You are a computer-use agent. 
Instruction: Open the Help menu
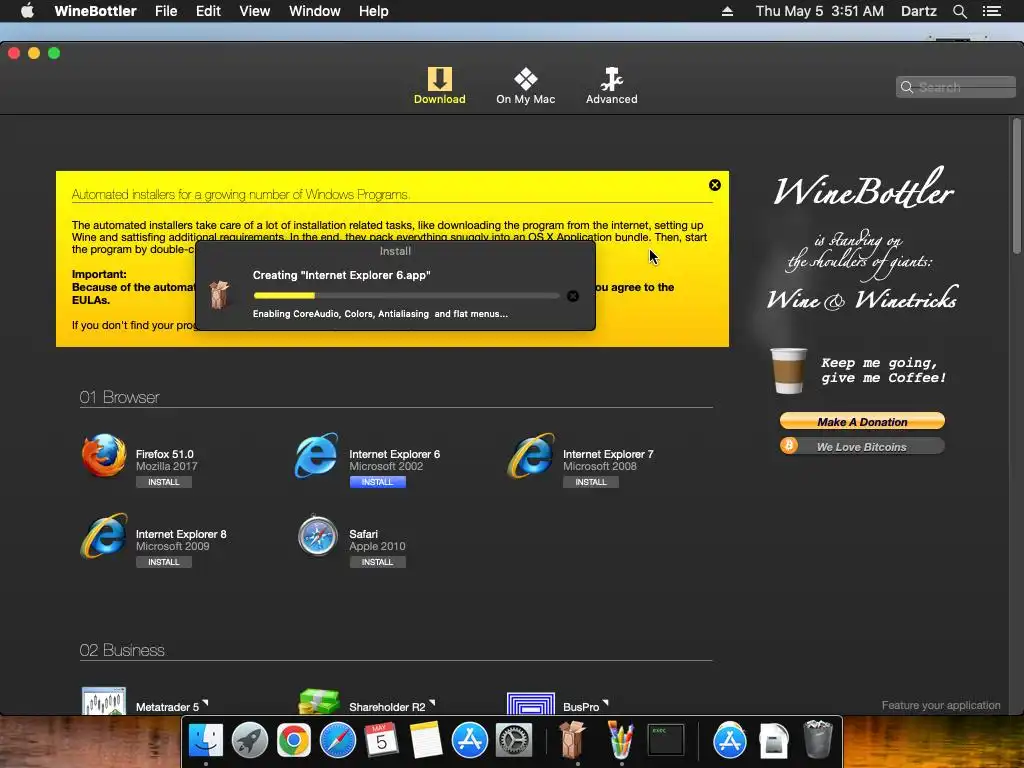374,11
